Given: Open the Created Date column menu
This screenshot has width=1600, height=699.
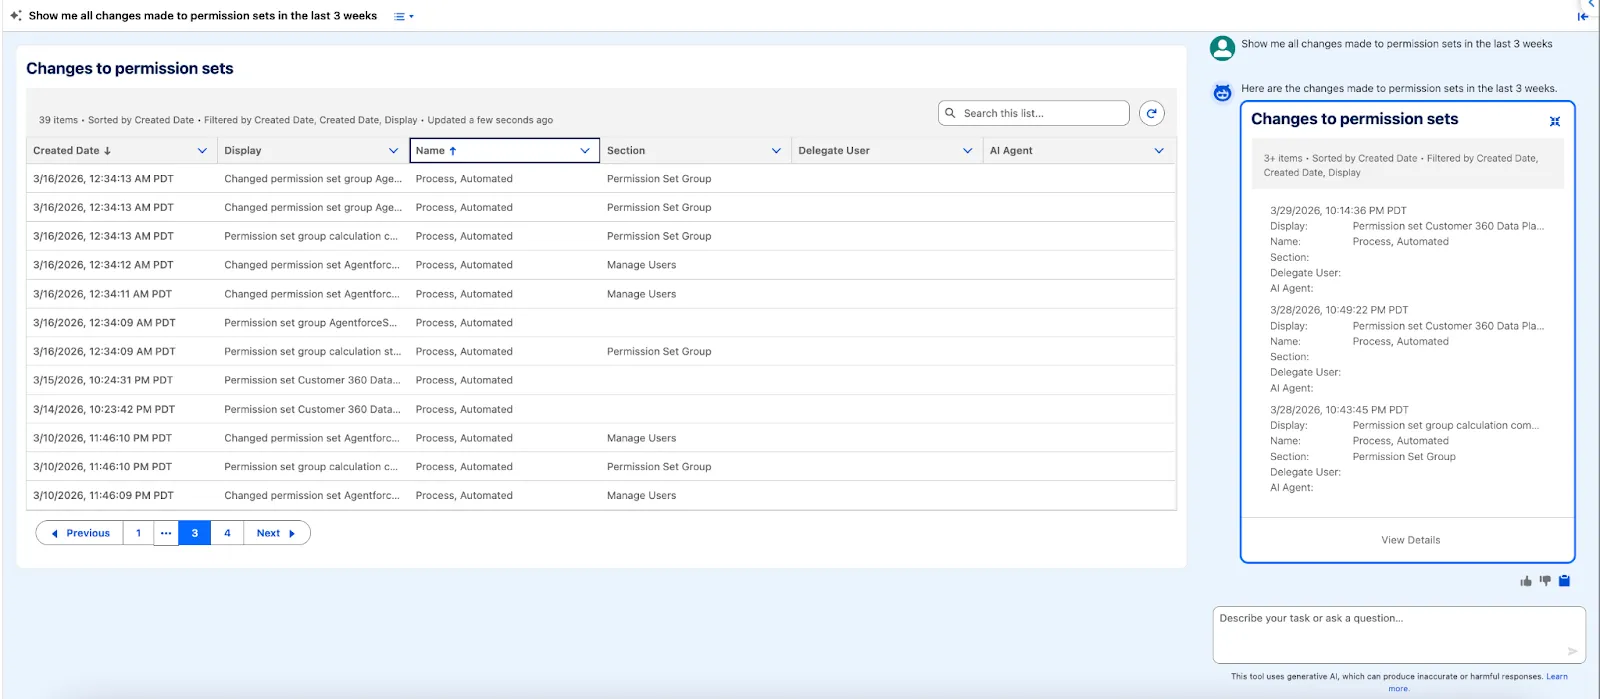Looking at the screenshot, I should (x=202, y=151).
